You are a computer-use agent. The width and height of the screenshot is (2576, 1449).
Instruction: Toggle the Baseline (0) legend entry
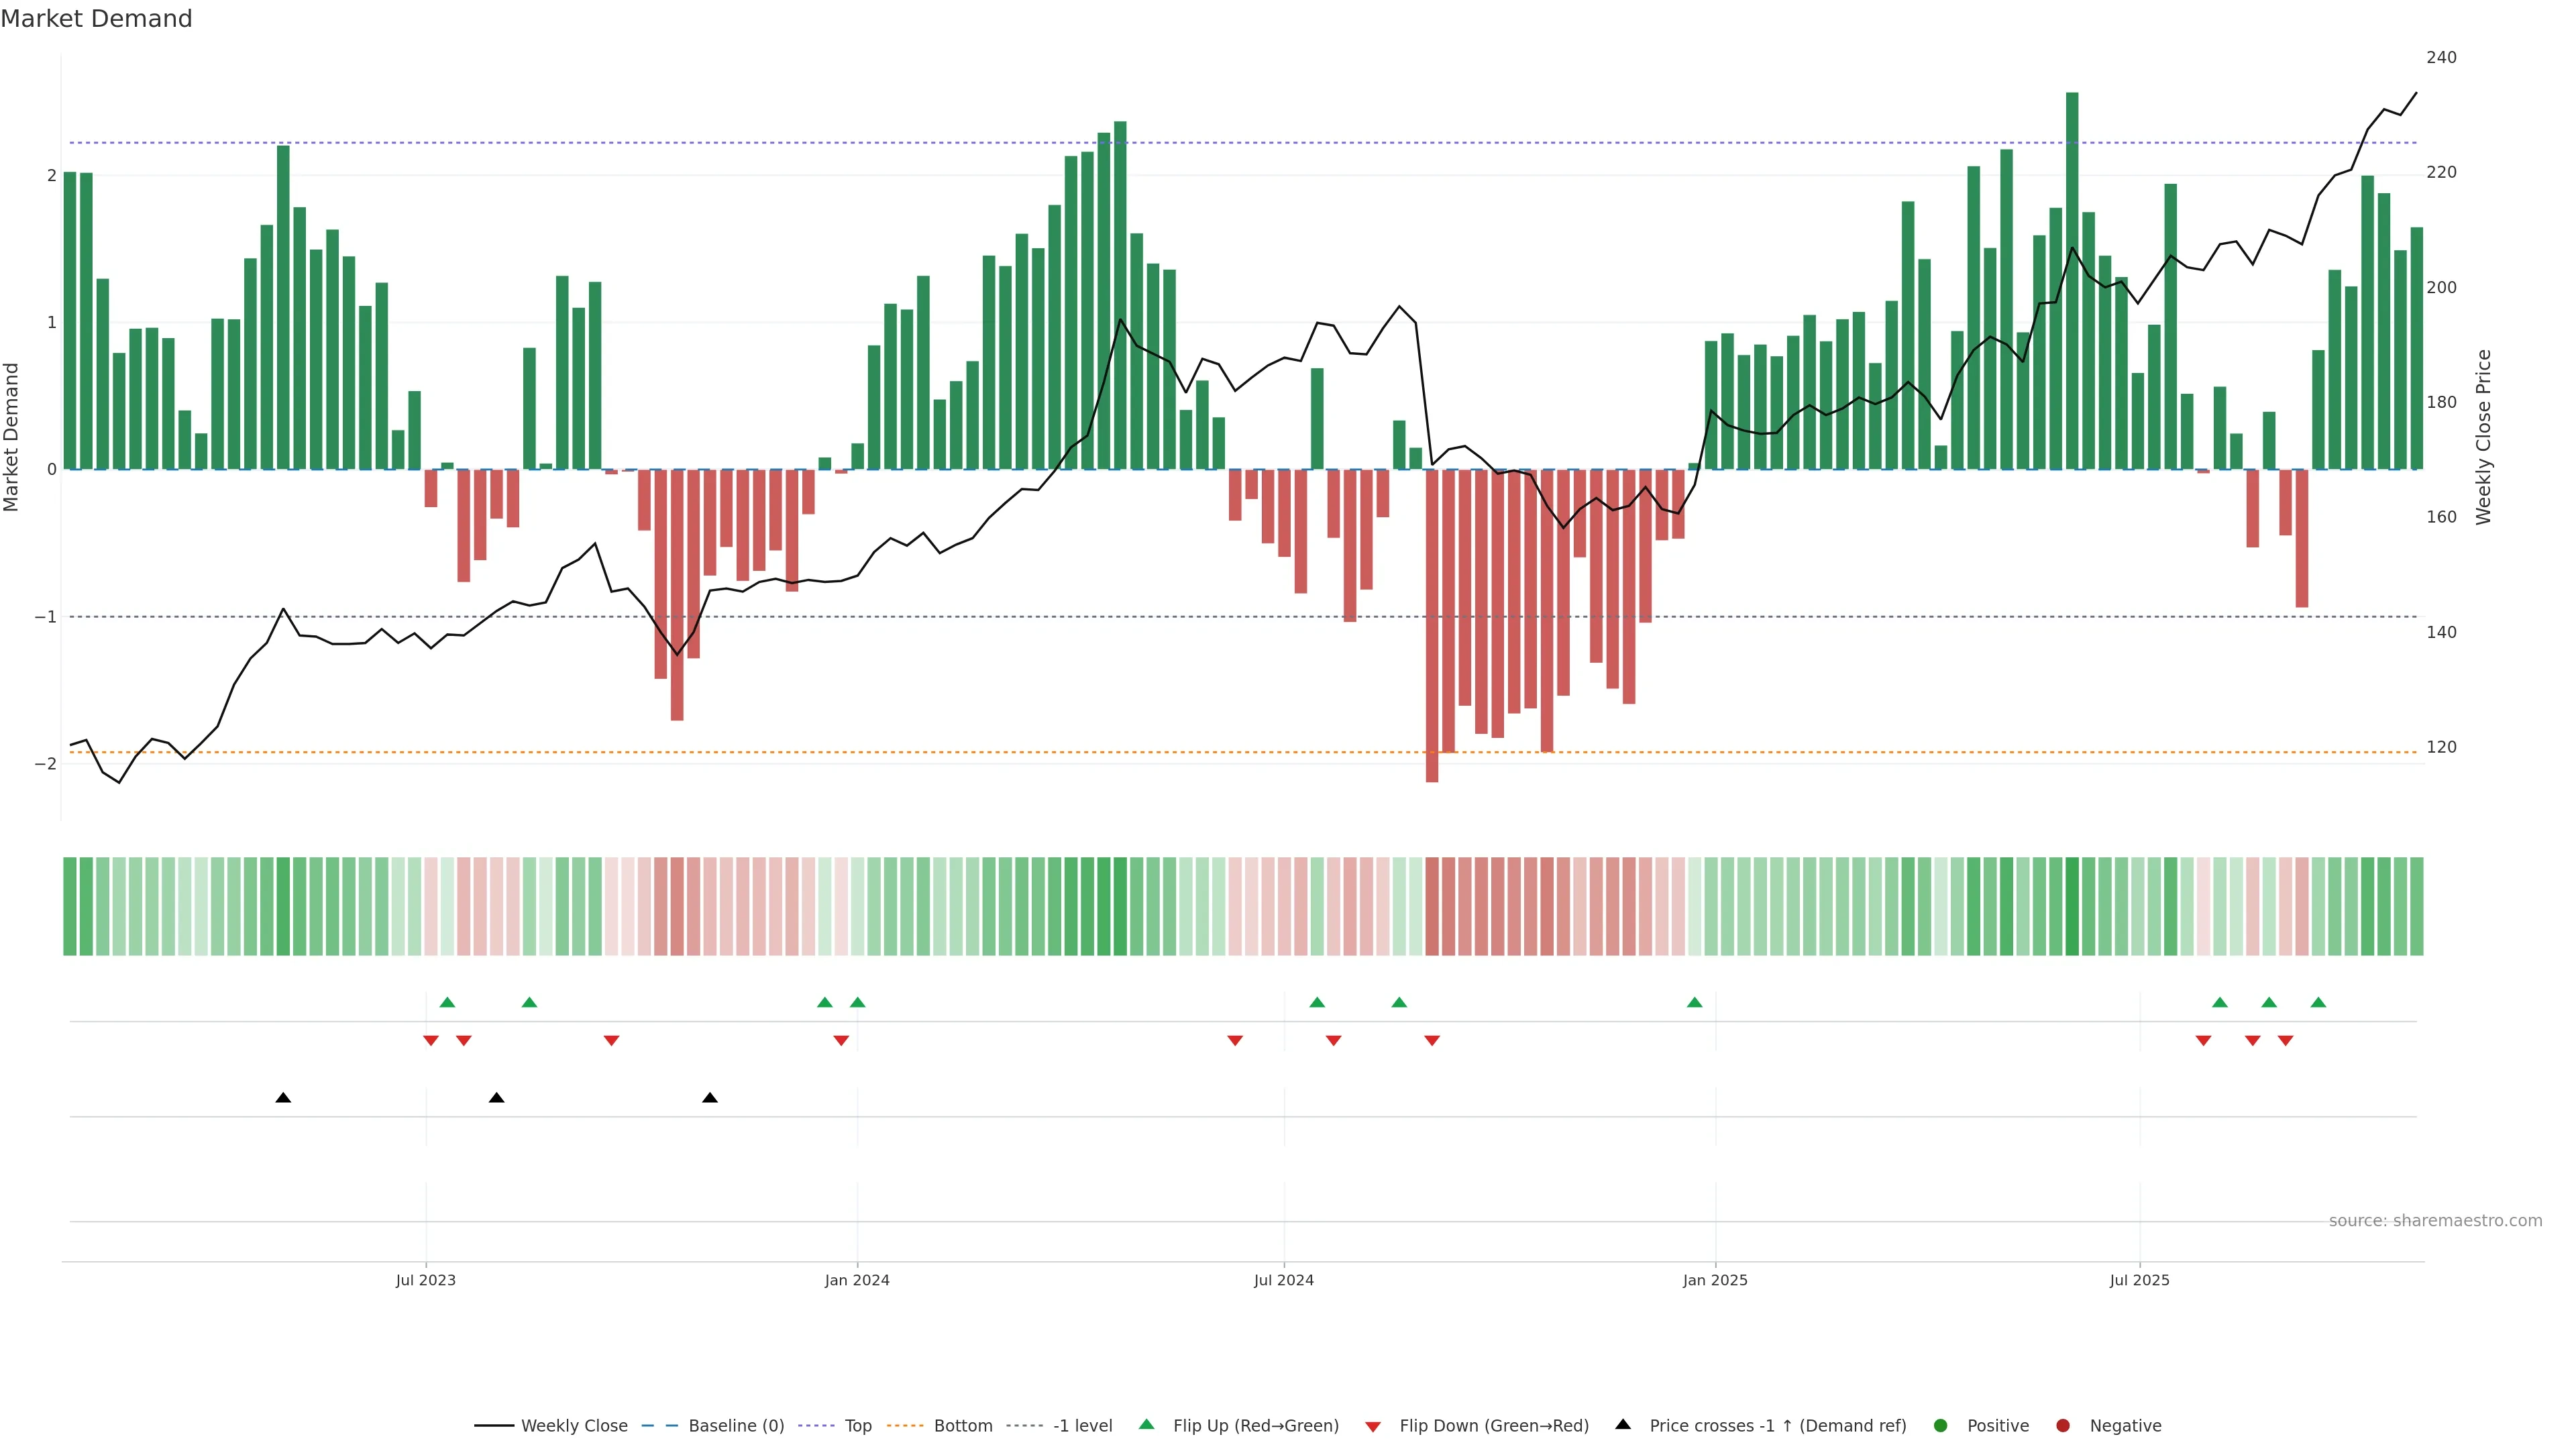736,1426
